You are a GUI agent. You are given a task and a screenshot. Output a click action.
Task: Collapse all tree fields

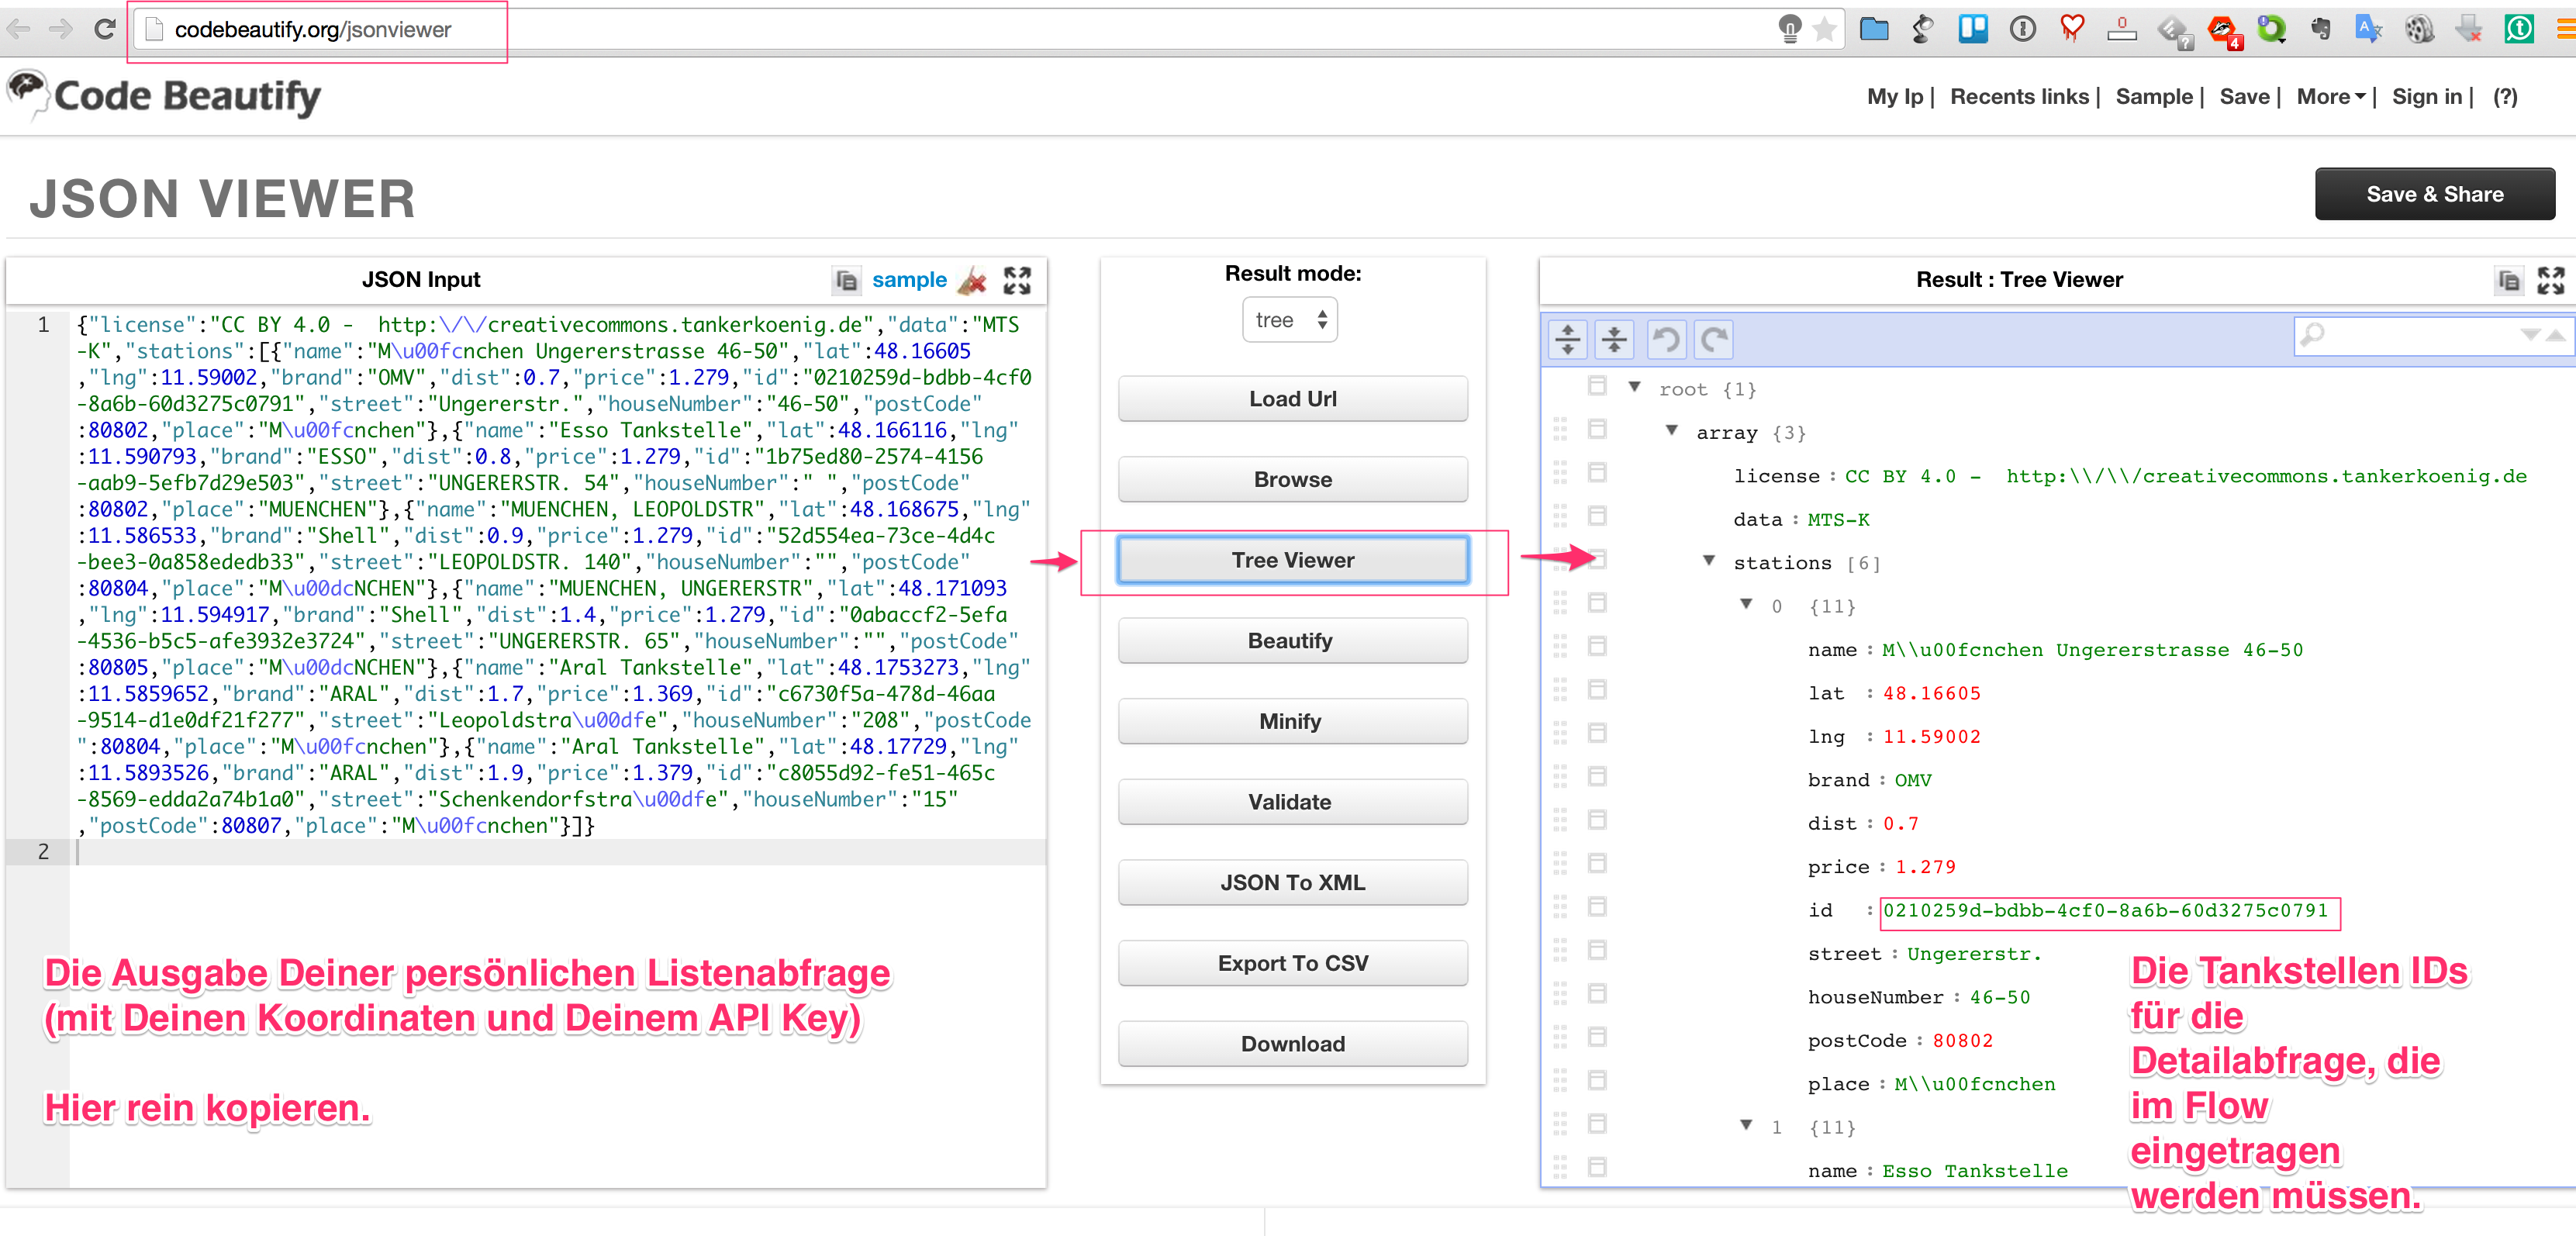[1614, 340]
